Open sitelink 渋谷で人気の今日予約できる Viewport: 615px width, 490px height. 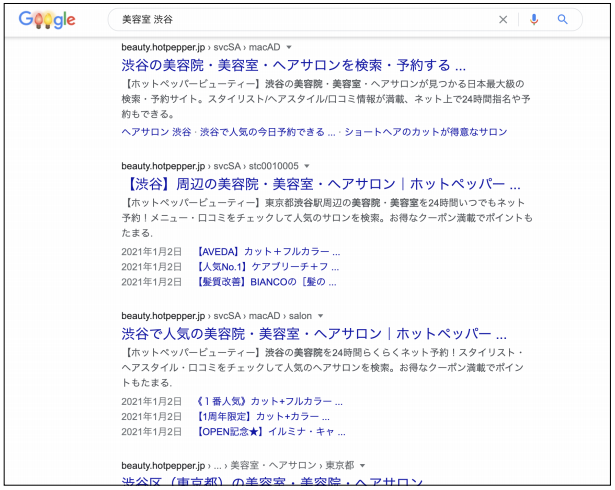click(267, 132)
